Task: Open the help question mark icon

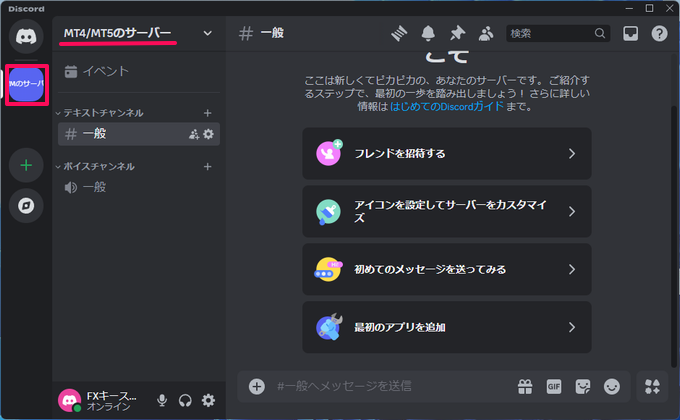Action: click(x=659, y=33)
